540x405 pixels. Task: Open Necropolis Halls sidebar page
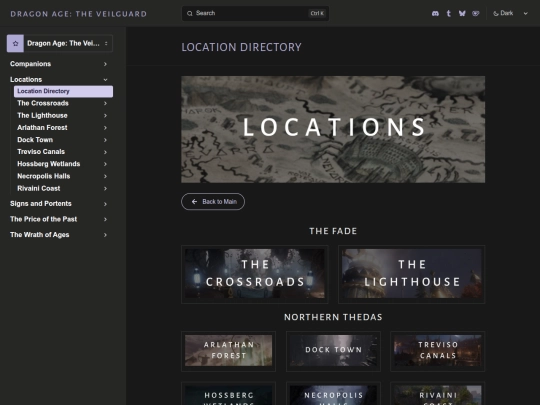(x=44, y=176)
